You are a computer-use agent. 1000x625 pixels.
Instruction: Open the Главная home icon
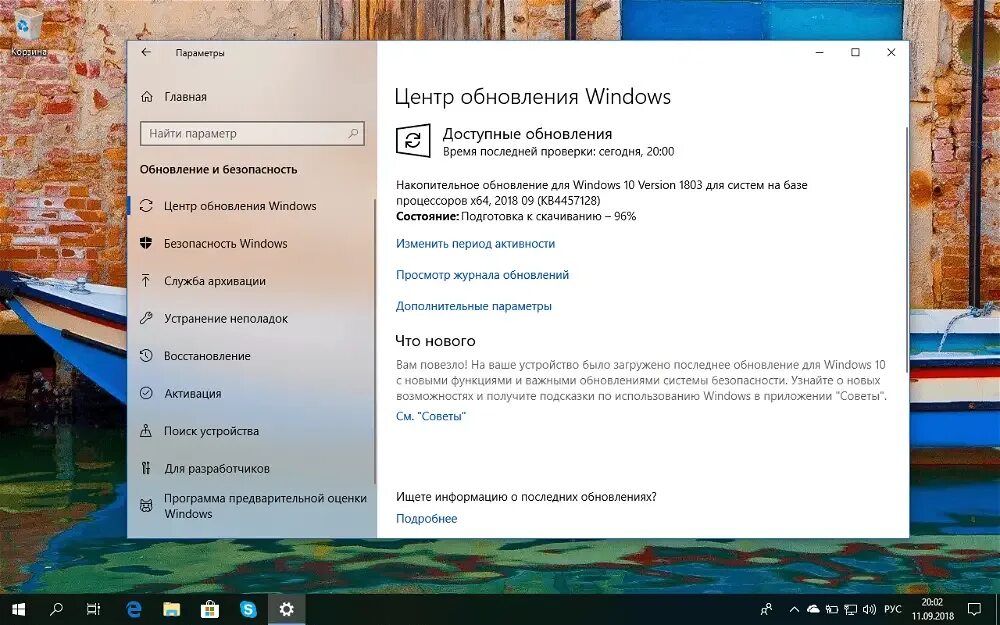(x=147, y=97)
